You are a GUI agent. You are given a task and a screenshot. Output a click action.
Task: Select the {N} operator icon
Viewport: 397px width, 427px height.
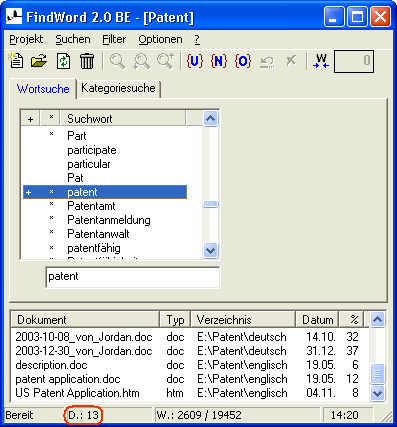pos(219,61)
